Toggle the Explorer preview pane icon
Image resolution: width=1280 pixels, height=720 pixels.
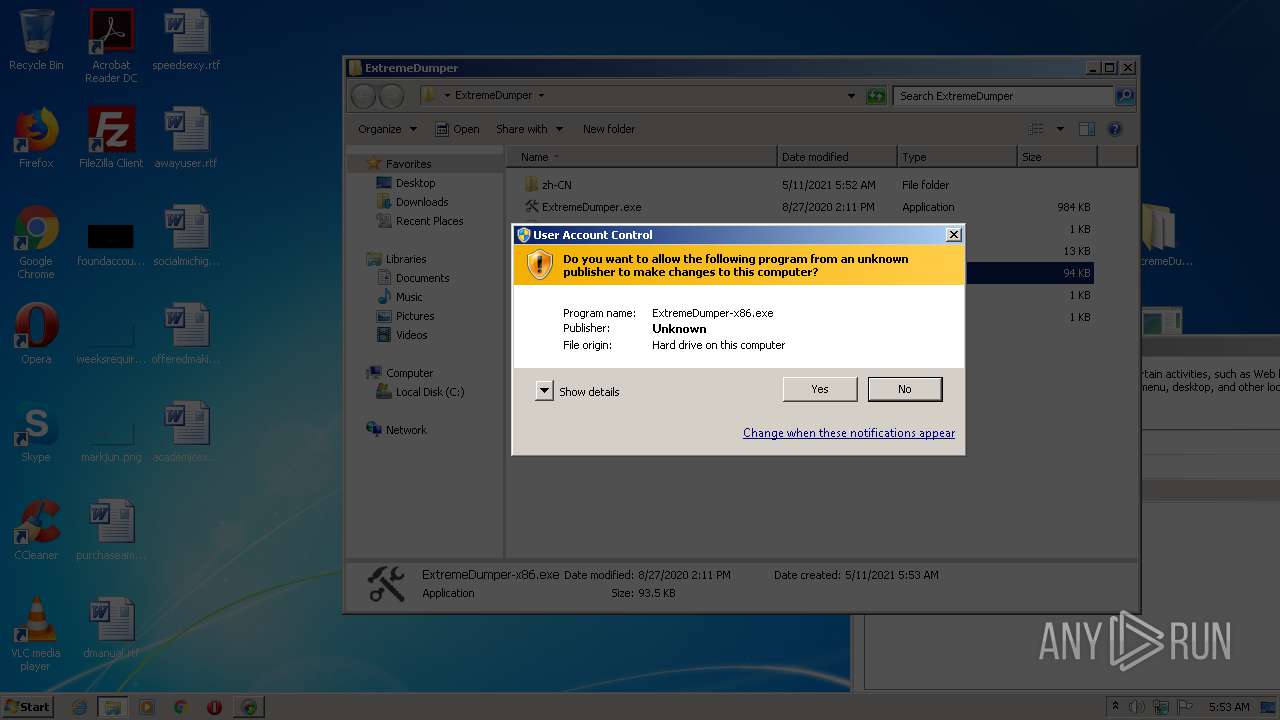point(1087,129)
